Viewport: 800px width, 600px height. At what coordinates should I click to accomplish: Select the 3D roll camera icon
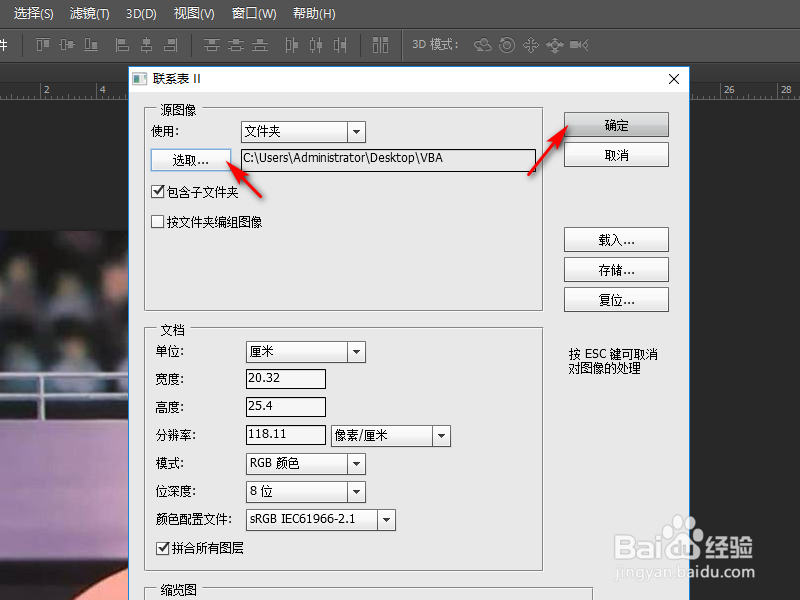click(x=507, y=45)
